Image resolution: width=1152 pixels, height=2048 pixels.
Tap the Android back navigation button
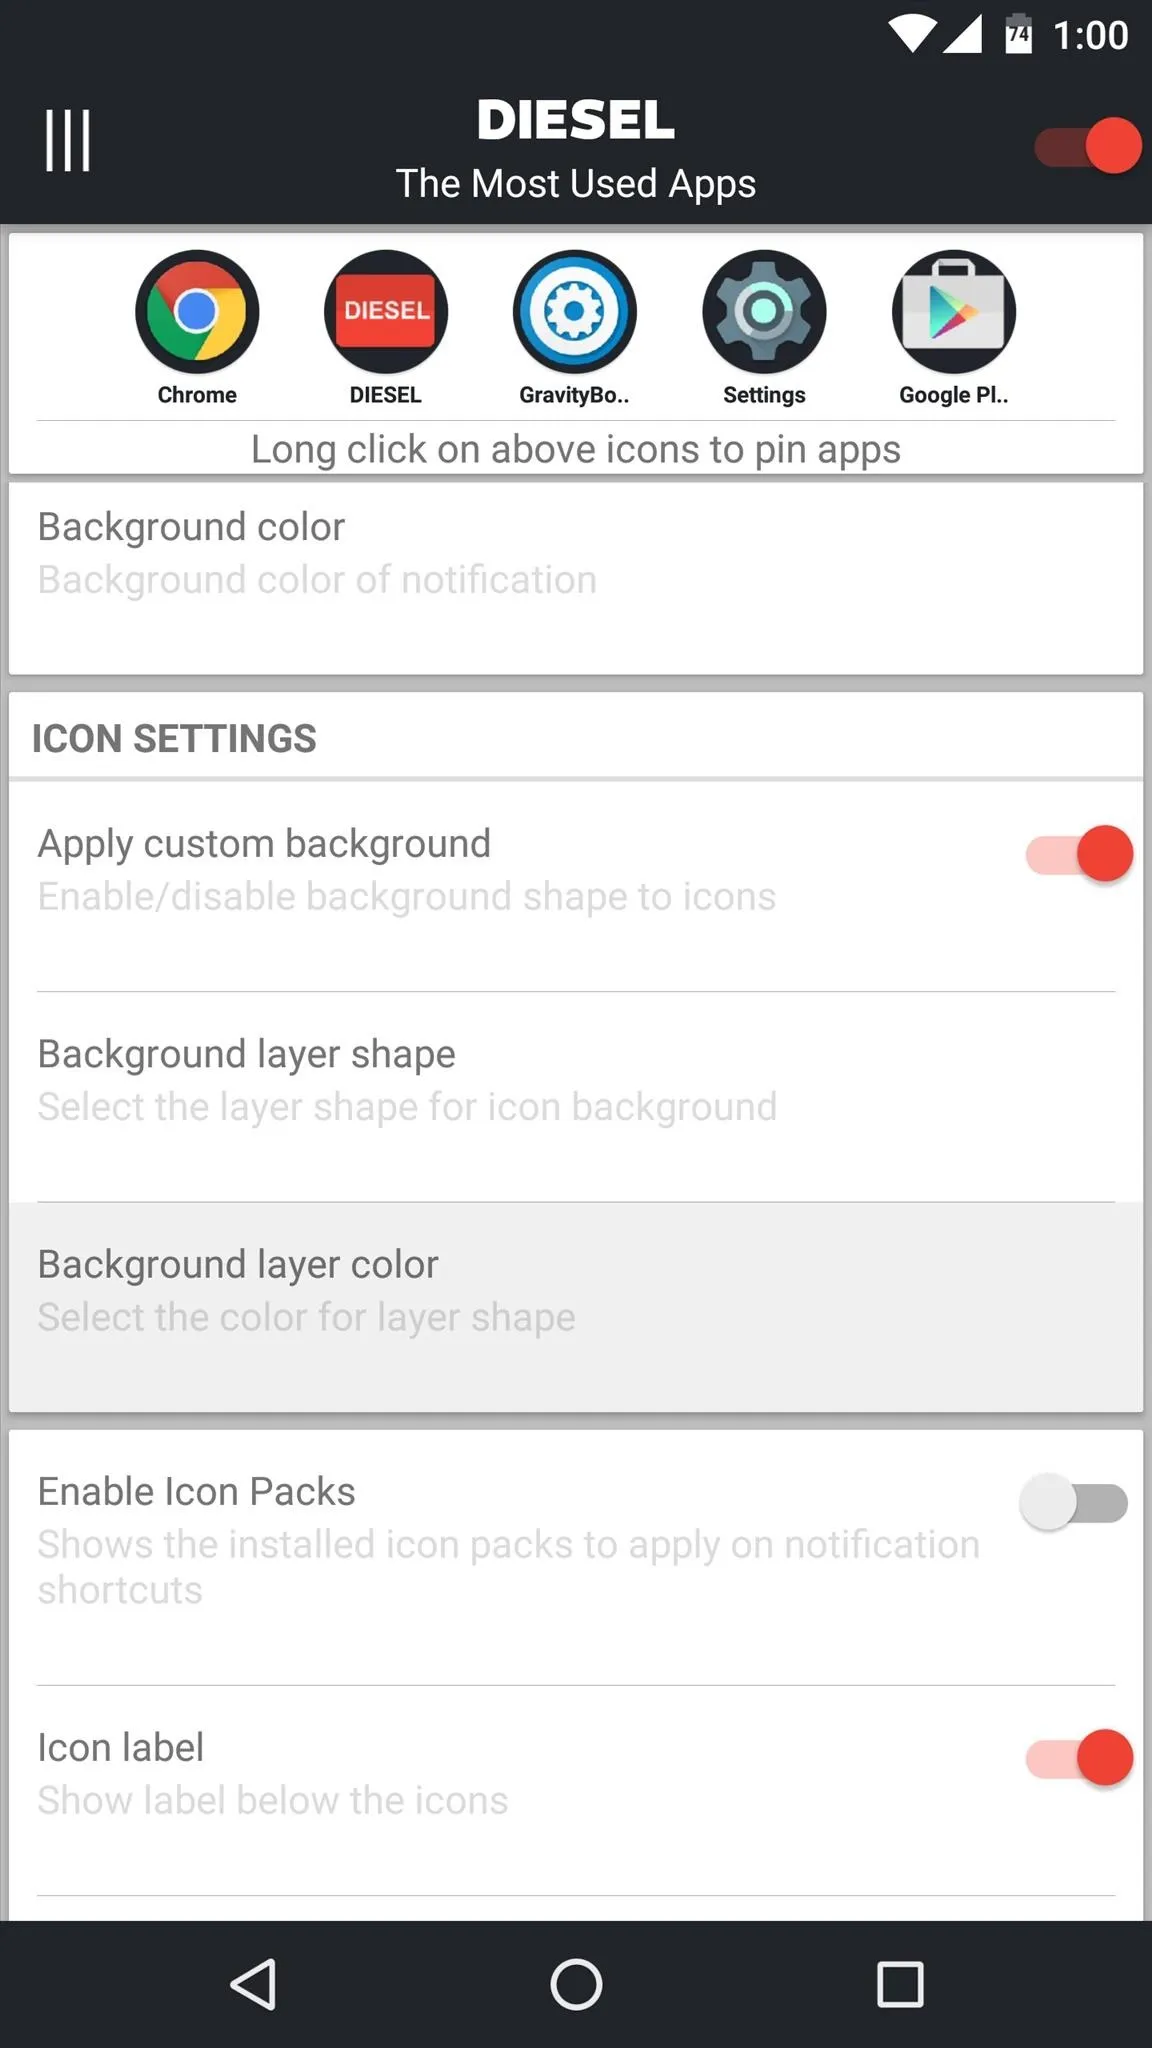coord(253,1984)
